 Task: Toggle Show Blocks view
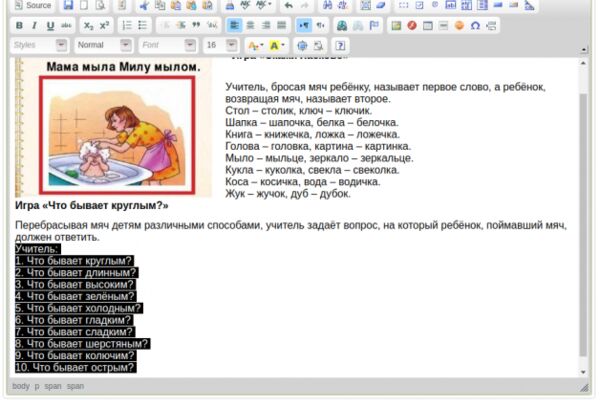point(318,46)
